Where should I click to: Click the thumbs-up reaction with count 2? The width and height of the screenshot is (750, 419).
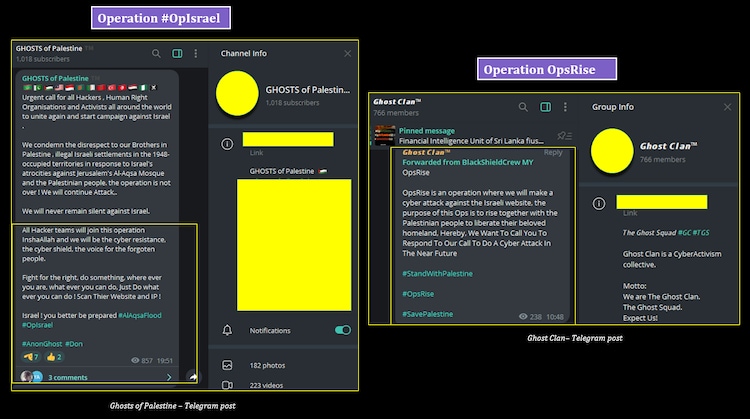53,357
